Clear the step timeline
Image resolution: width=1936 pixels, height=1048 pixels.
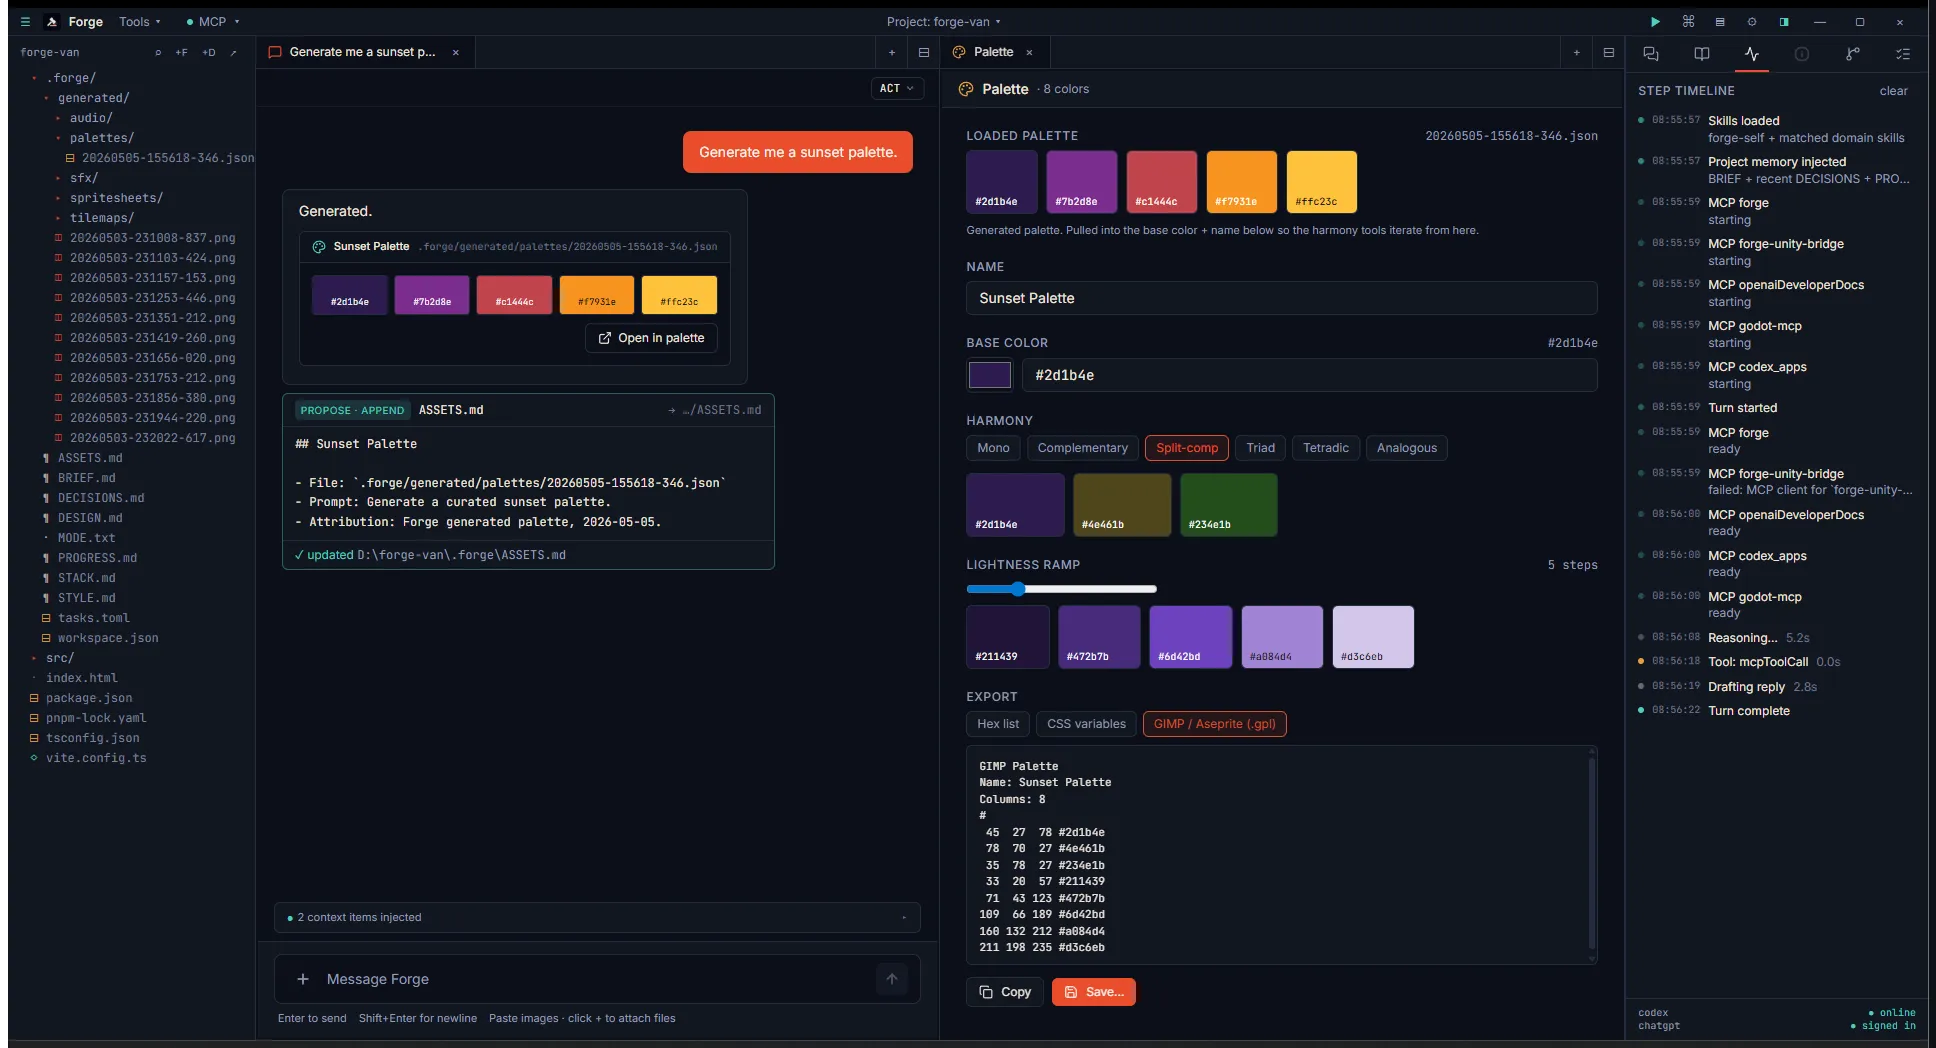tap(1893, 91)
